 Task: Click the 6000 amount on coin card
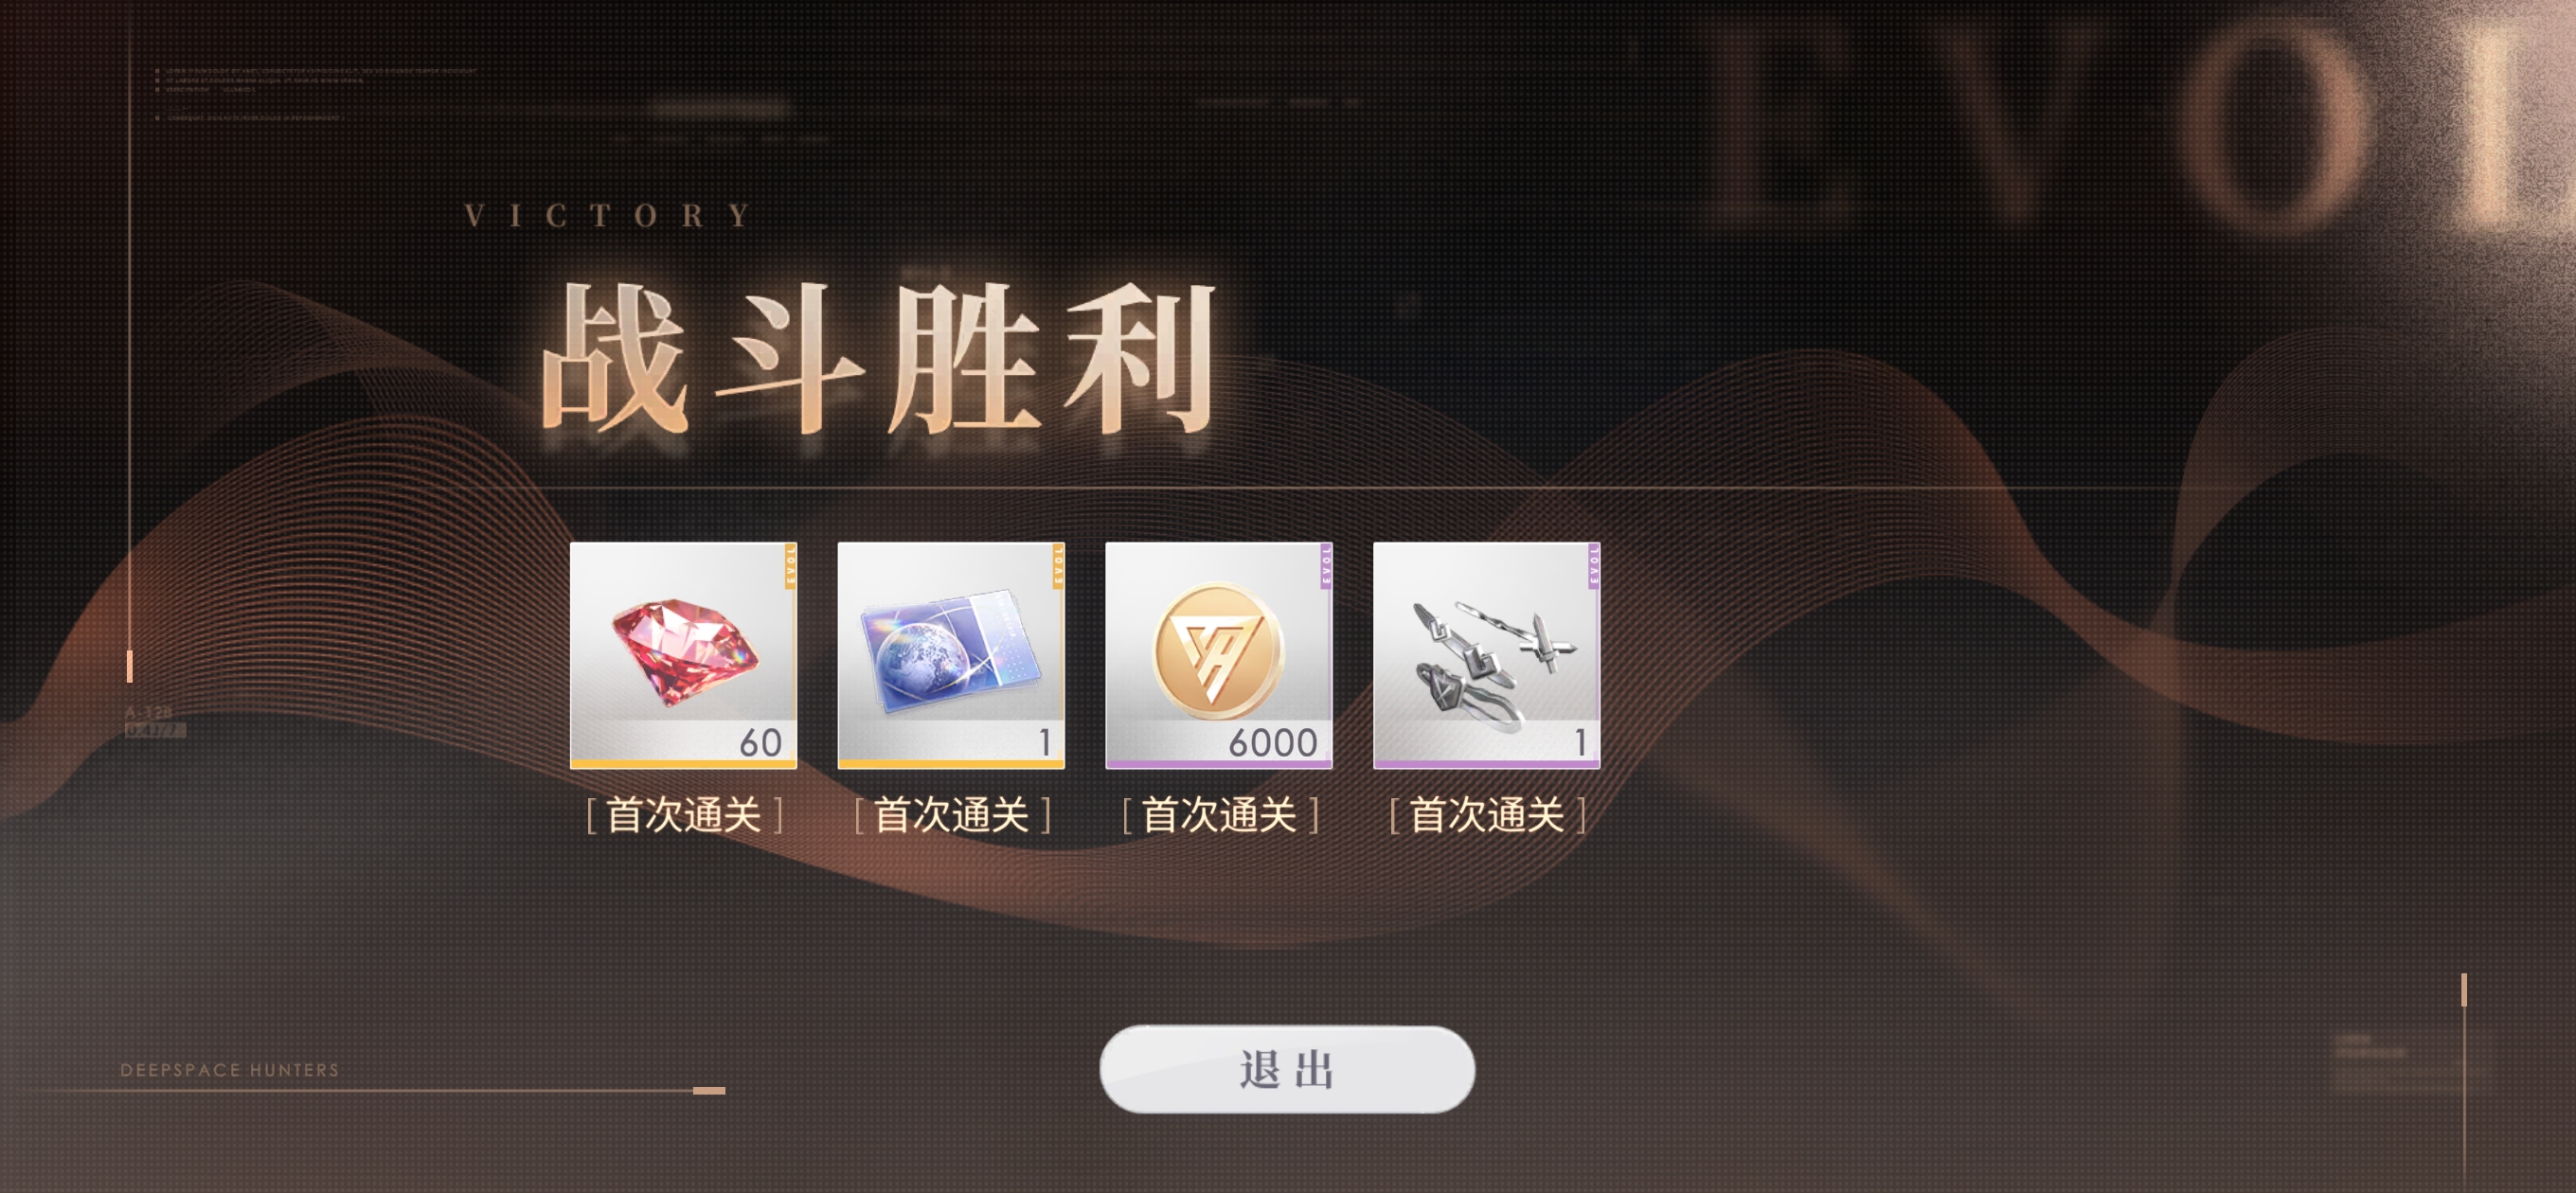click(x=1273, y=742)
